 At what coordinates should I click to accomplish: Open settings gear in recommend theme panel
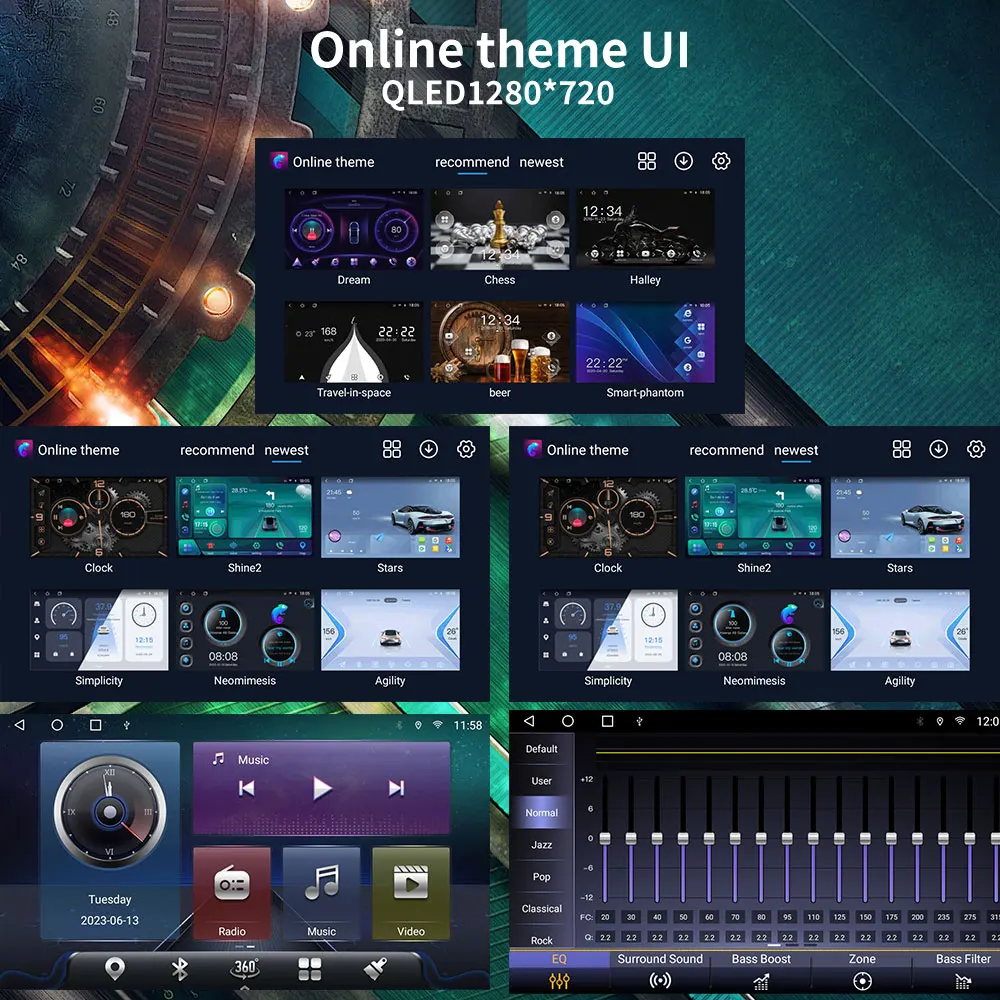coord(721,161)
